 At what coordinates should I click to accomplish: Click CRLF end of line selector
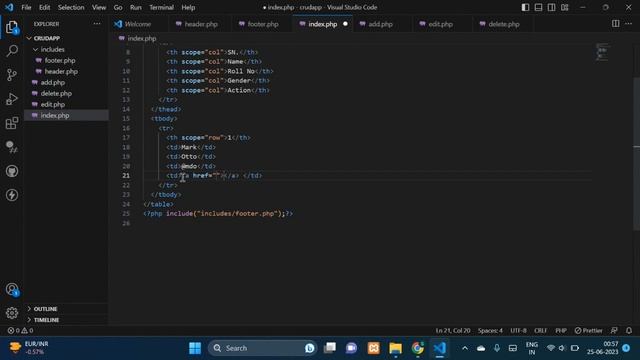tap(540, 330)
